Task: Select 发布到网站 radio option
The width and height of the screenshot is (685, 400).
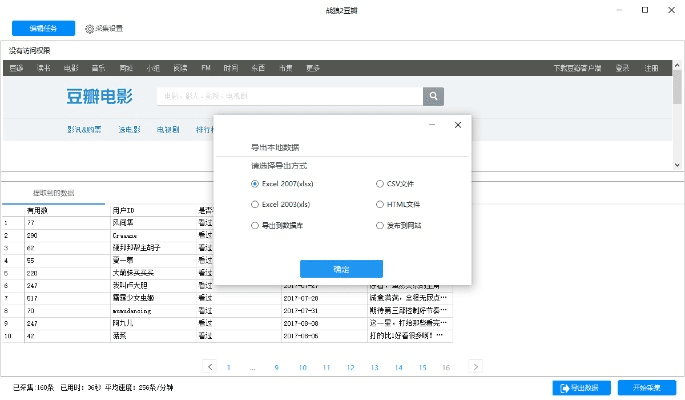Action: (398, 225)
